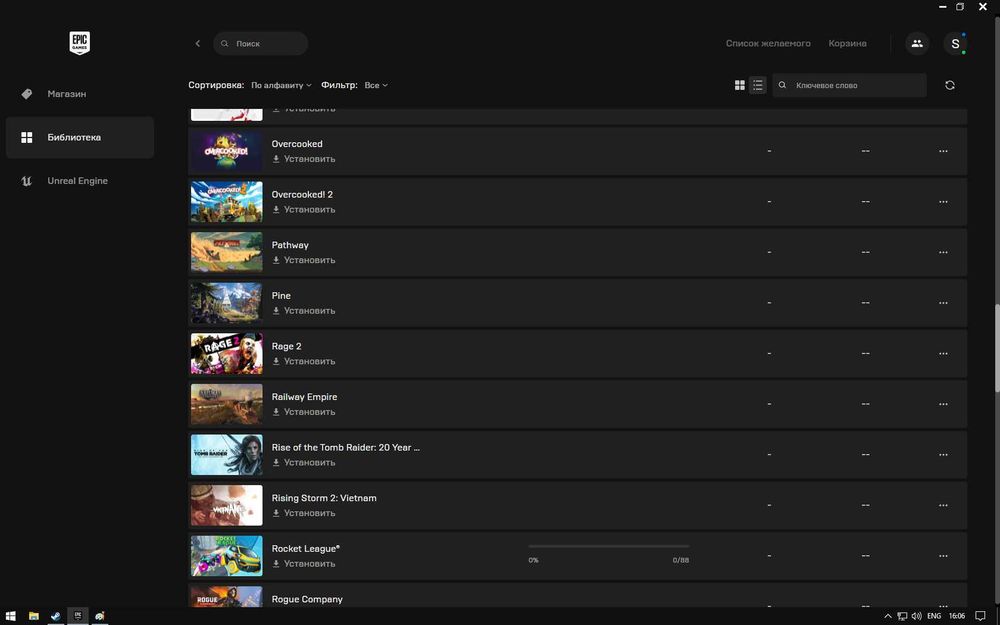The height and width of the screenshot is (625, 1000).
Task: Open Rising Storm 2 three-dot options menu
Action: 943,505
